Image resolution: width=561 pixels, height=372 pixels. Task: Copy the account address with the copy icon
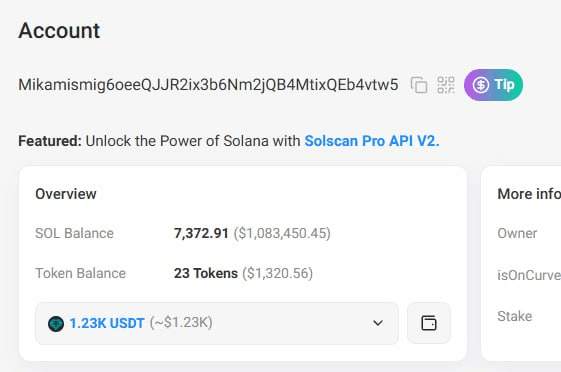coord(419,85)
